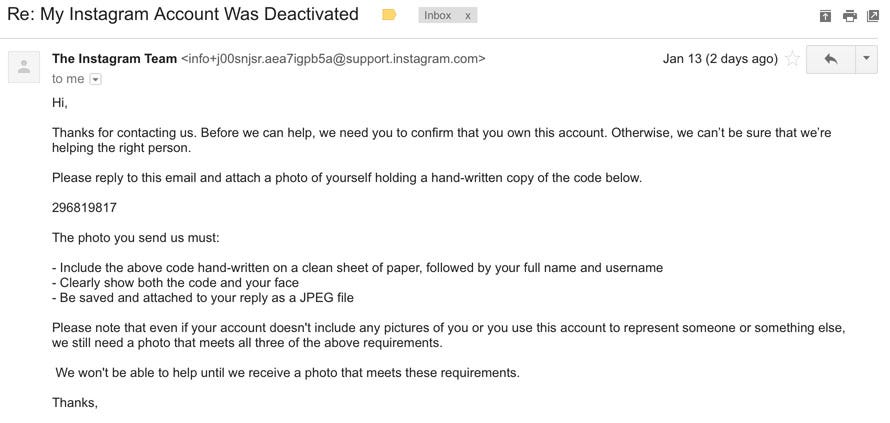Click the sender name The Instagram Team
The height and width of the screenshot is (423, 890).
(x=114, y=58)
